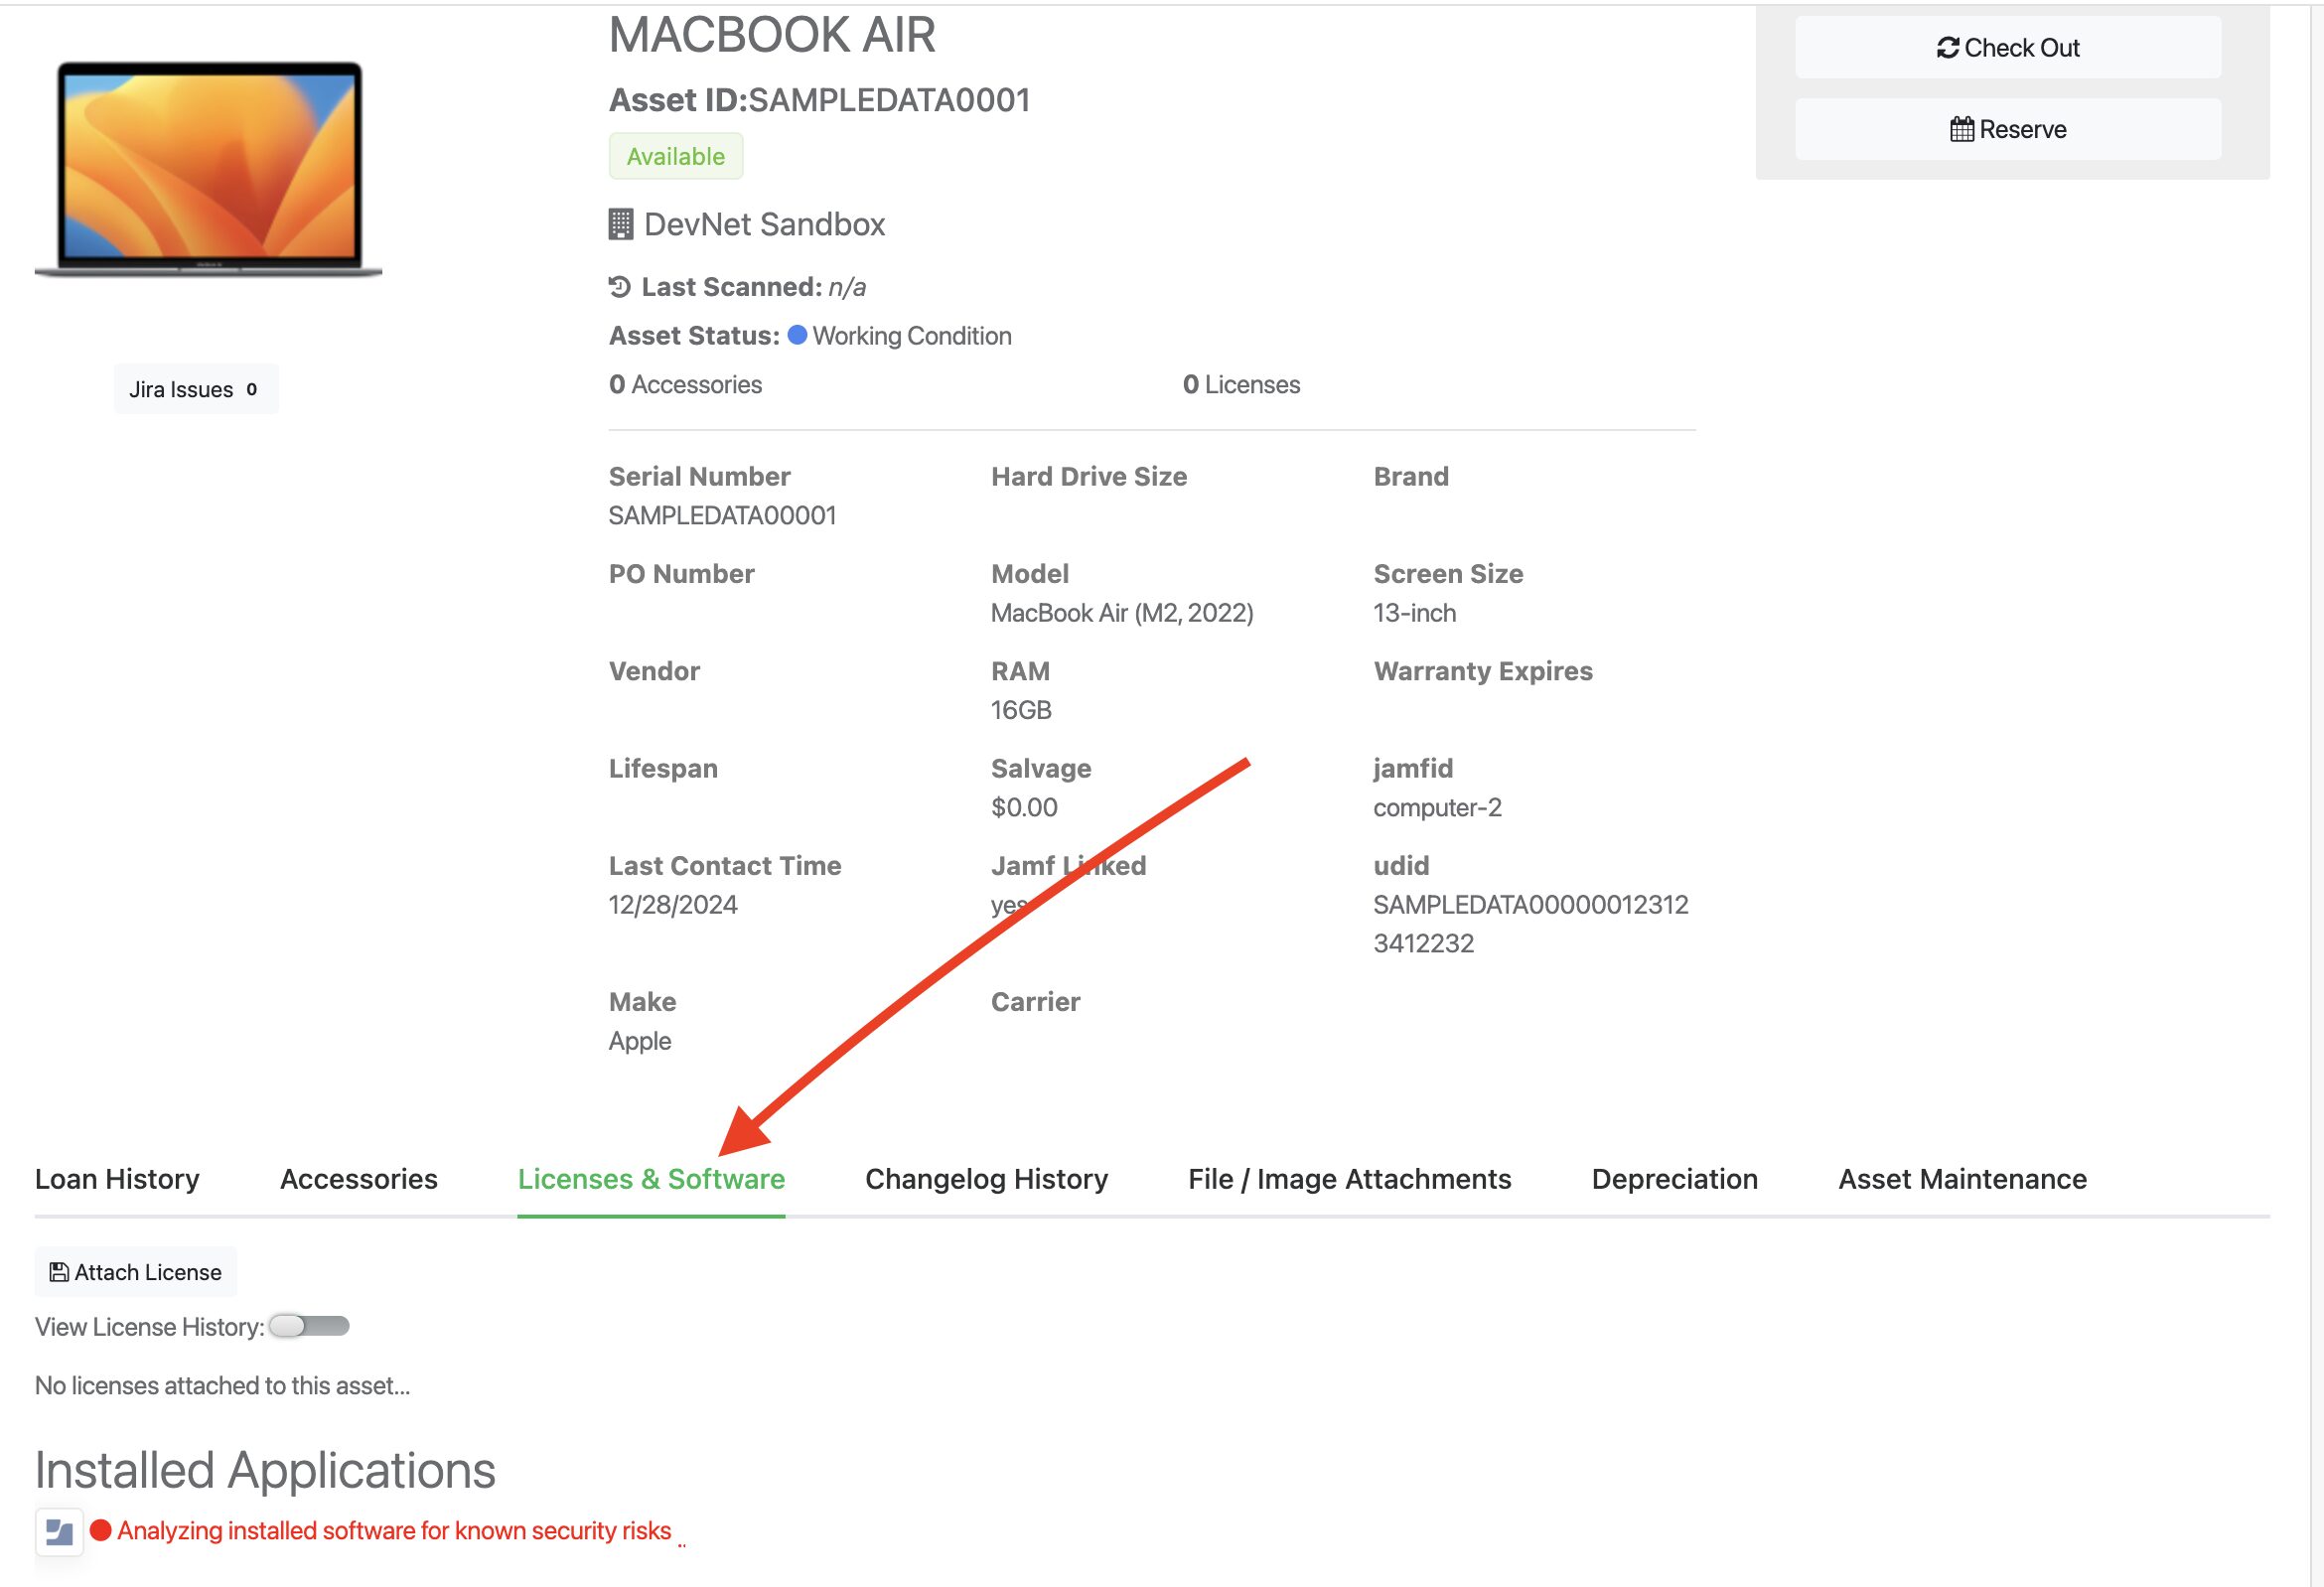Screen dimensions: 2324x1587
Task: Click the Lifespan field label
Action: coord(663,768)
